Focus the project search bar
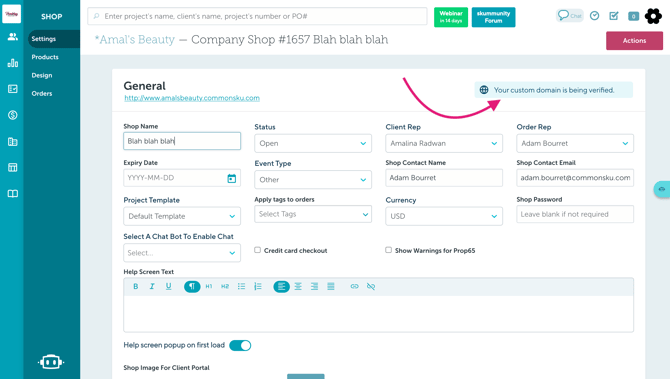This screenshot has width=670, height=379. coord(257,16)
